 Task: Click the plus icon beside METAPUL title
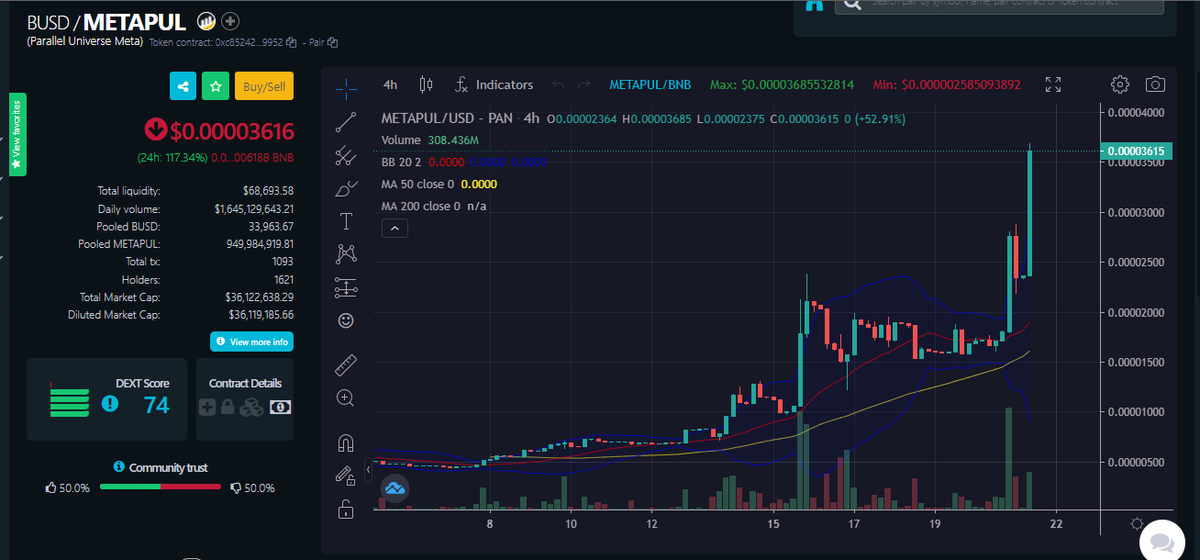coord(230,21)
